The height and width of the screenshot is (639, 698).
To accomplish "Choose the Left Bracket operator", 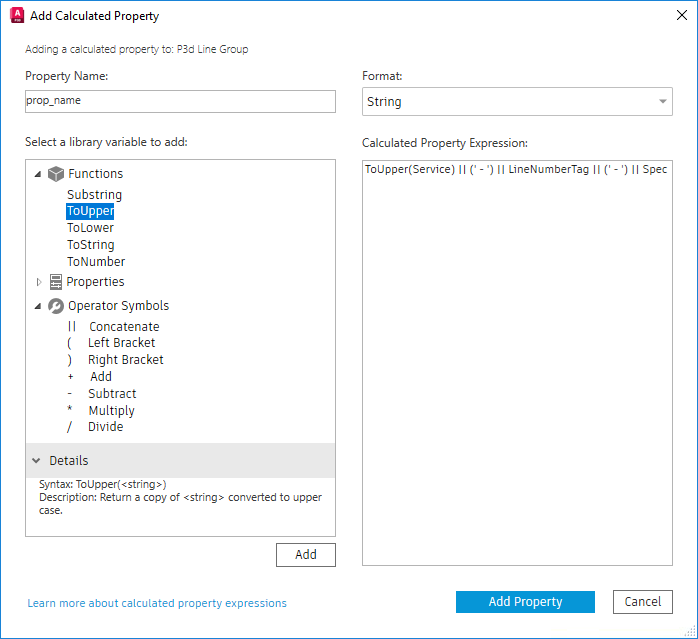I will click(x=121, y=343).
